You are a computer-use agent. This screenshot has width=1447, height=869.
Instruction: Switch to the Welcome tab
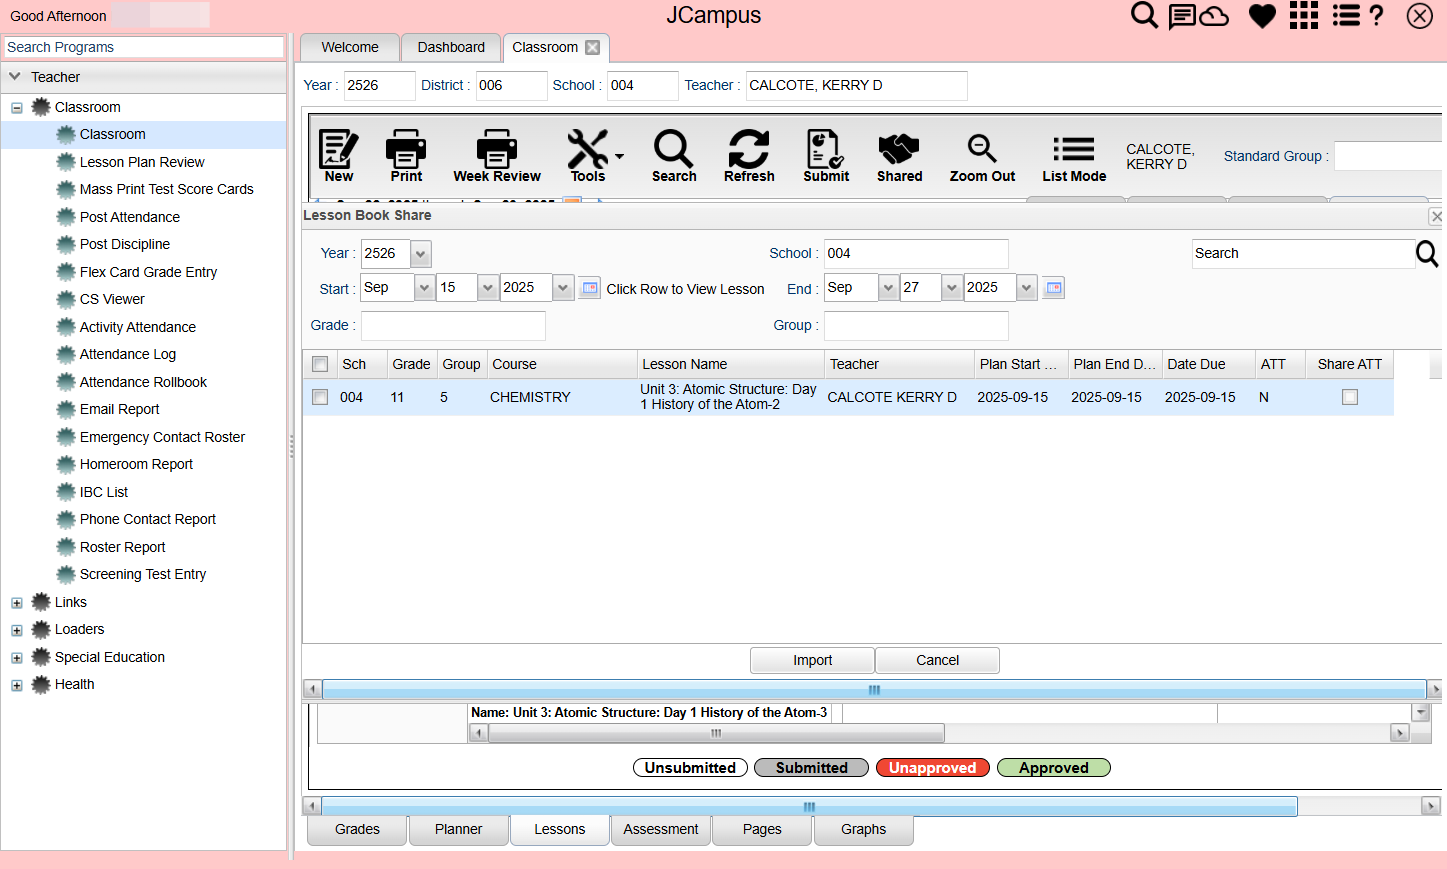point(350,47)
